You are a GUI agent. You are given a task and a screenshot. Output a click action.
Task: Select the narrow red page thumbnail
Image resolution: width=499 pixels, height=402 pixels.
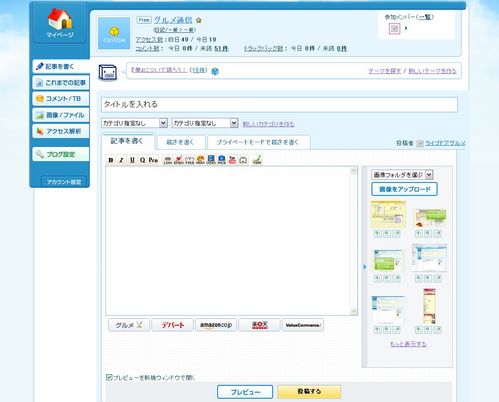[429, 306]
